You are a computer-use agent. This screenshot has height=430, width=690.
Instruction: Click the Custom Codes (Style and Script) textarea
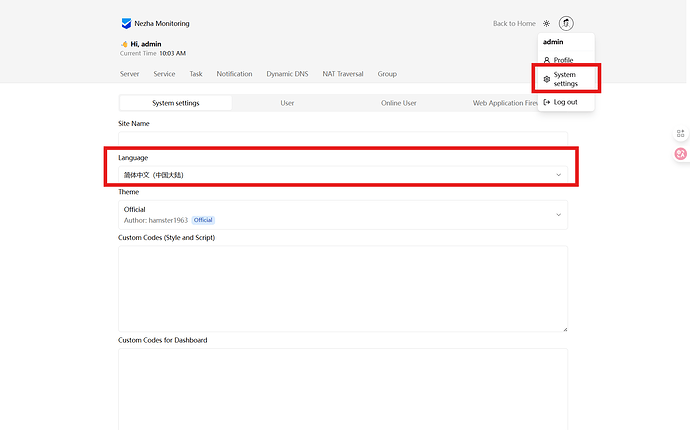coord(343,289)
